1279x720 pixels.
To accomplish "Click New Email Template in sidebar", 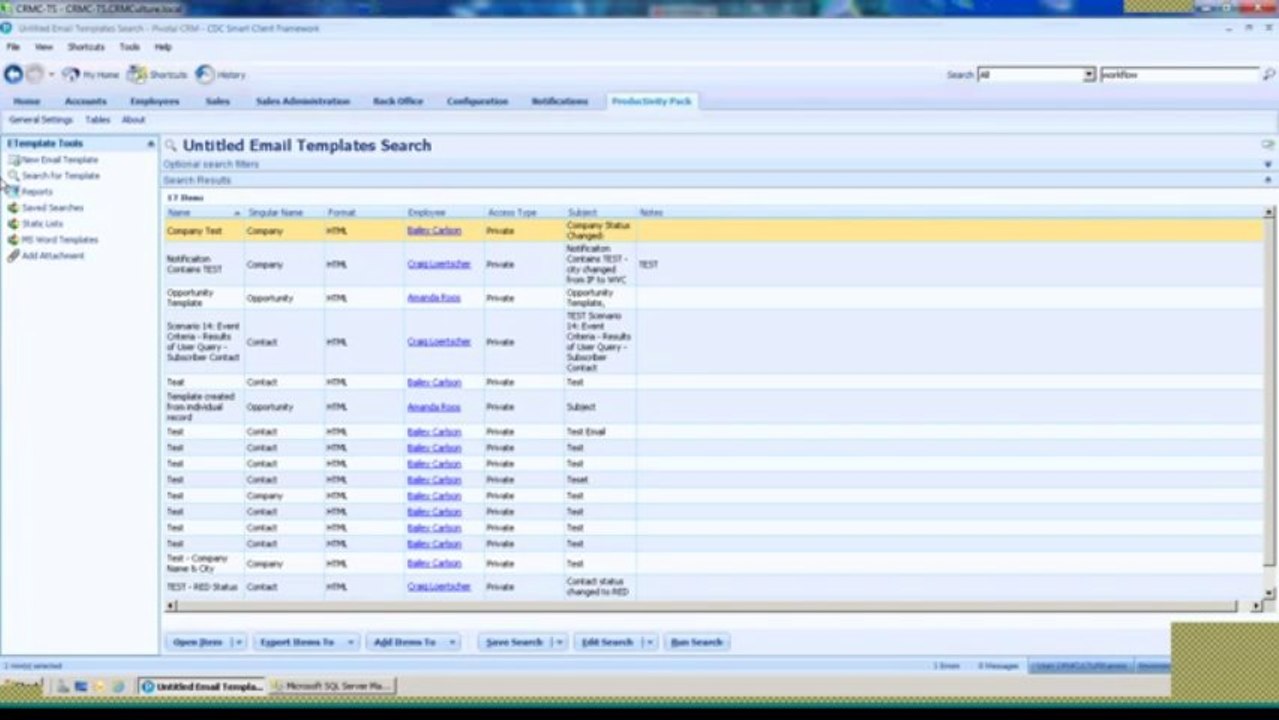I will pyautogui.click(x=53, y=160).
